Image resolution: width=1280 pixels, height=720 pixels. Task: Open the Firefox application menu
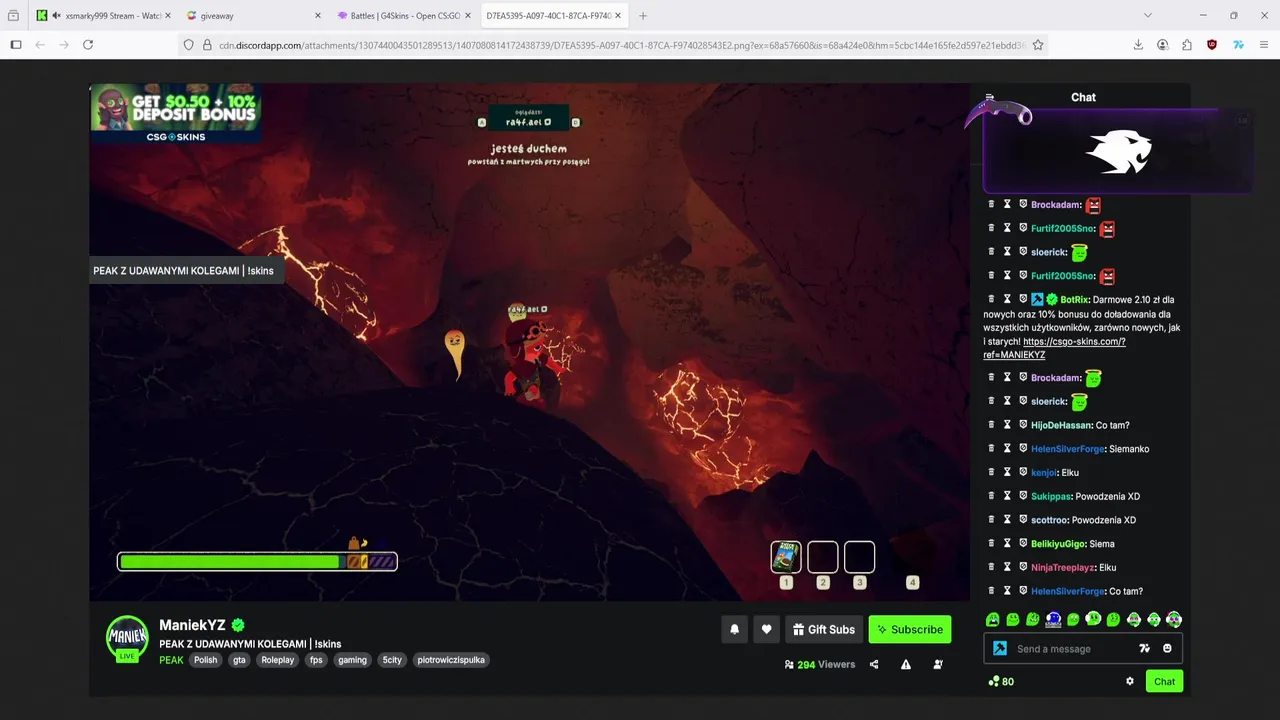tap(1265, 45)
